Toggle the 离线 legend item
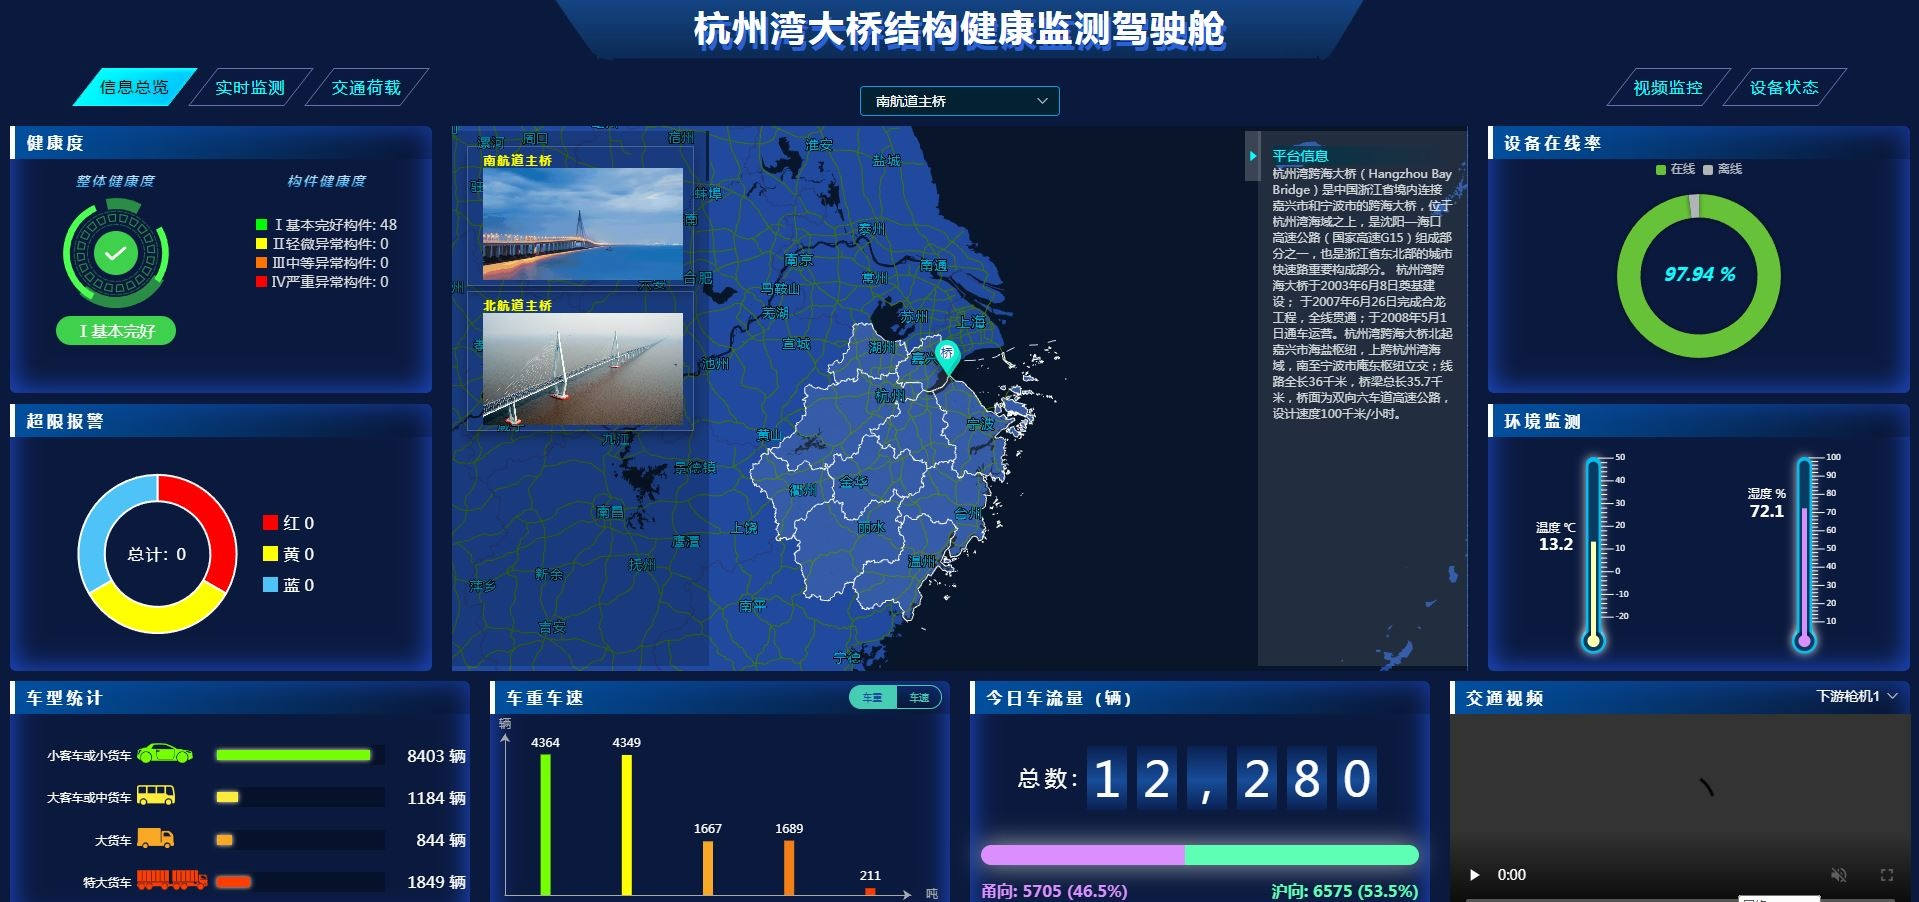 coord(1725,170)
